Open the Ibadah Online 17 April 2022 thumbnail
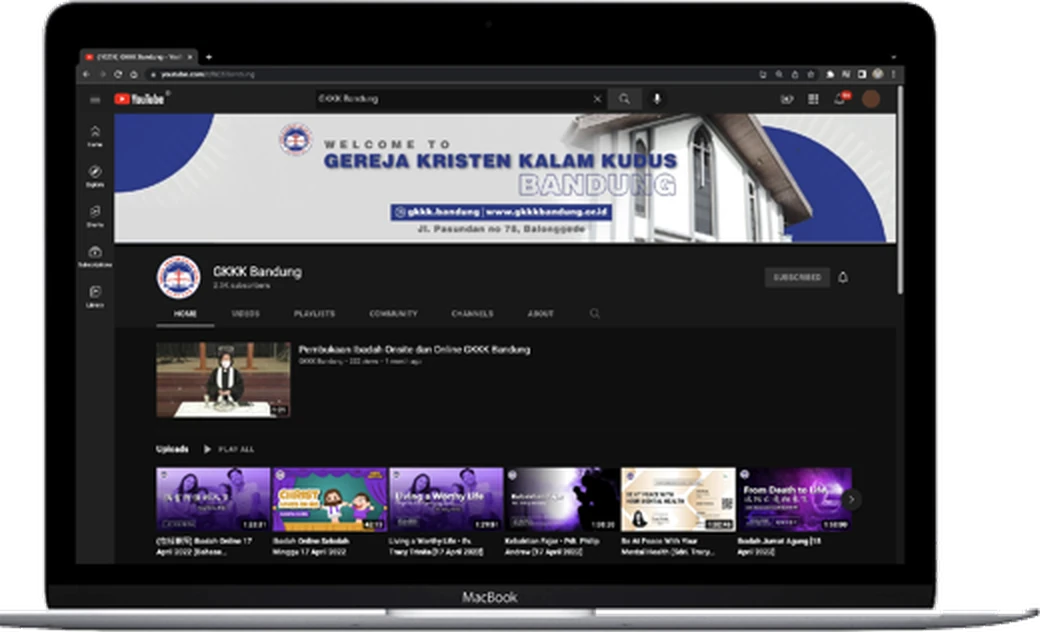 click(213, 499)
